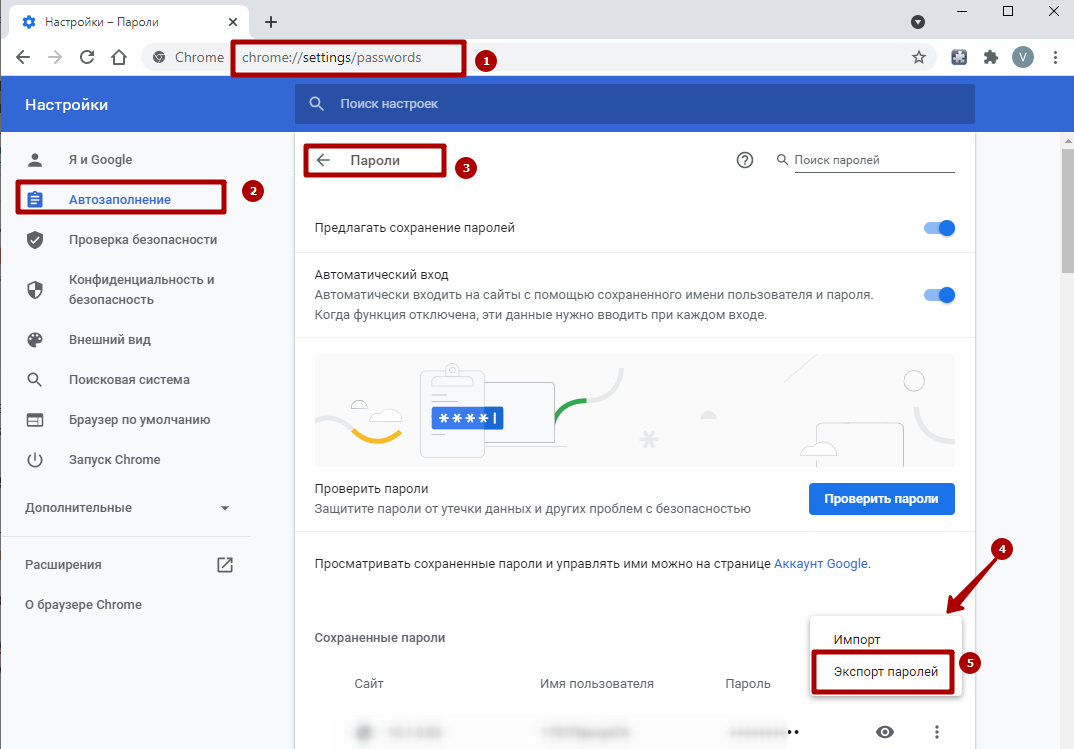
Task: Bookmark this page with the star icon
Action: click(x=918, y=57)
